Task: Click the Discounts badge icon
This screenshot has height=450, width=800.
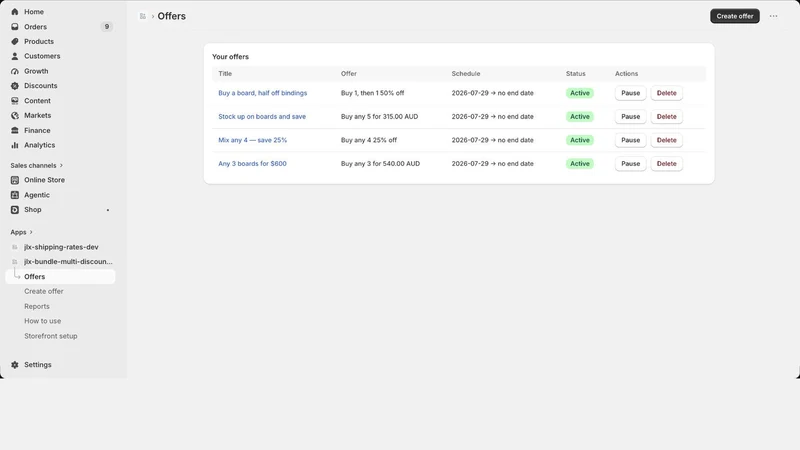Action: [15, 86]
